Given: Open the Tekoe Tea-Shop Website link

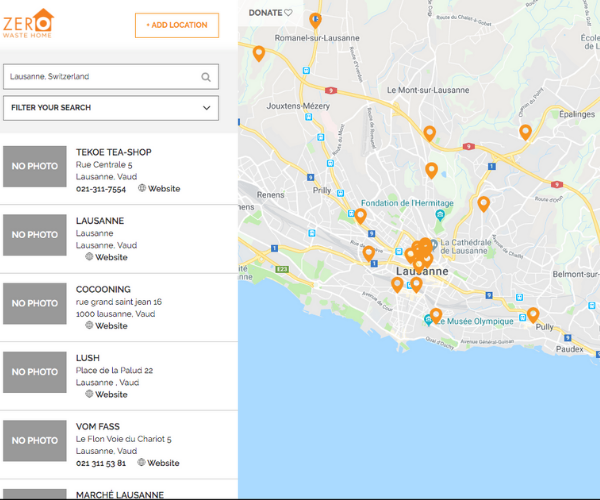Looking at the screenshot, I should [x=164, y=189].
